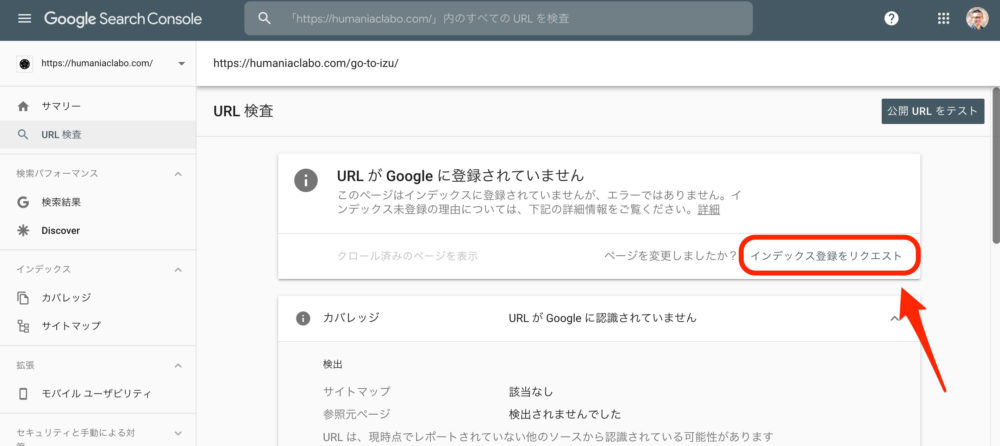Click 公開 URL をテスト button
The height and width of the screenshot is (446, 1000).
[x=932, y=111]
